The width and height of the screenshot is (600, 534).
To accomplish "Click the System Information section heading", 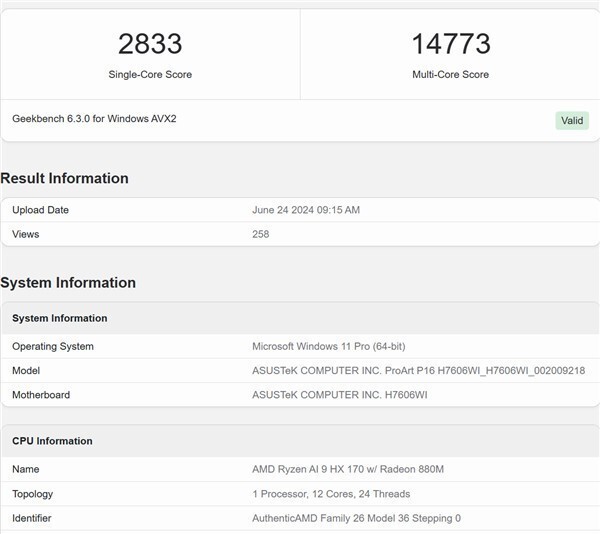I will click(x=68, y=282).
